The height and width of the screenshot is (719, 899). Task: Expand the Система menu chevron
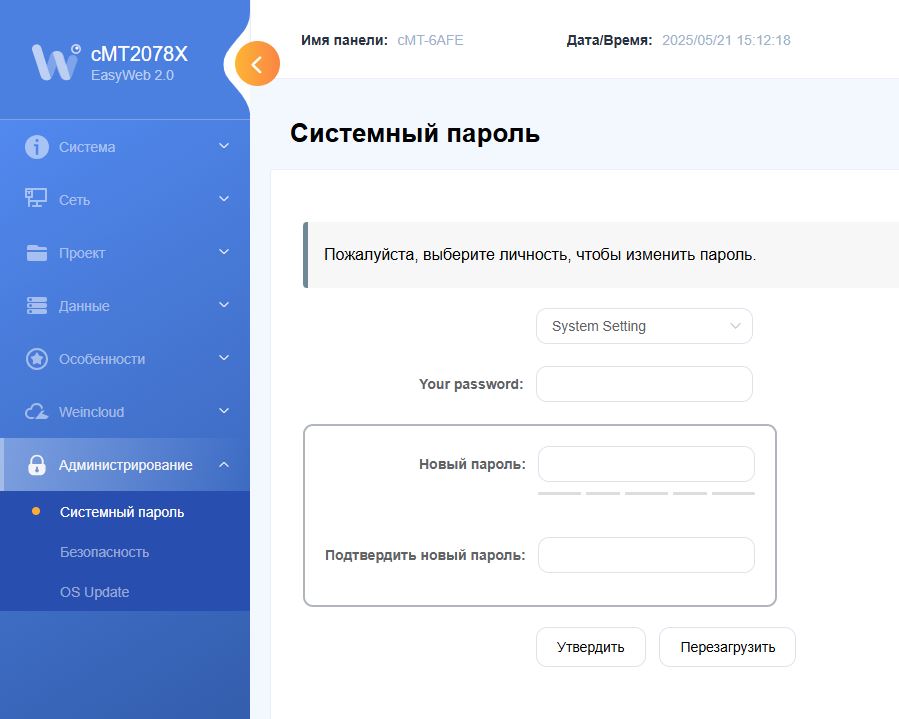(x=224, y=147)
